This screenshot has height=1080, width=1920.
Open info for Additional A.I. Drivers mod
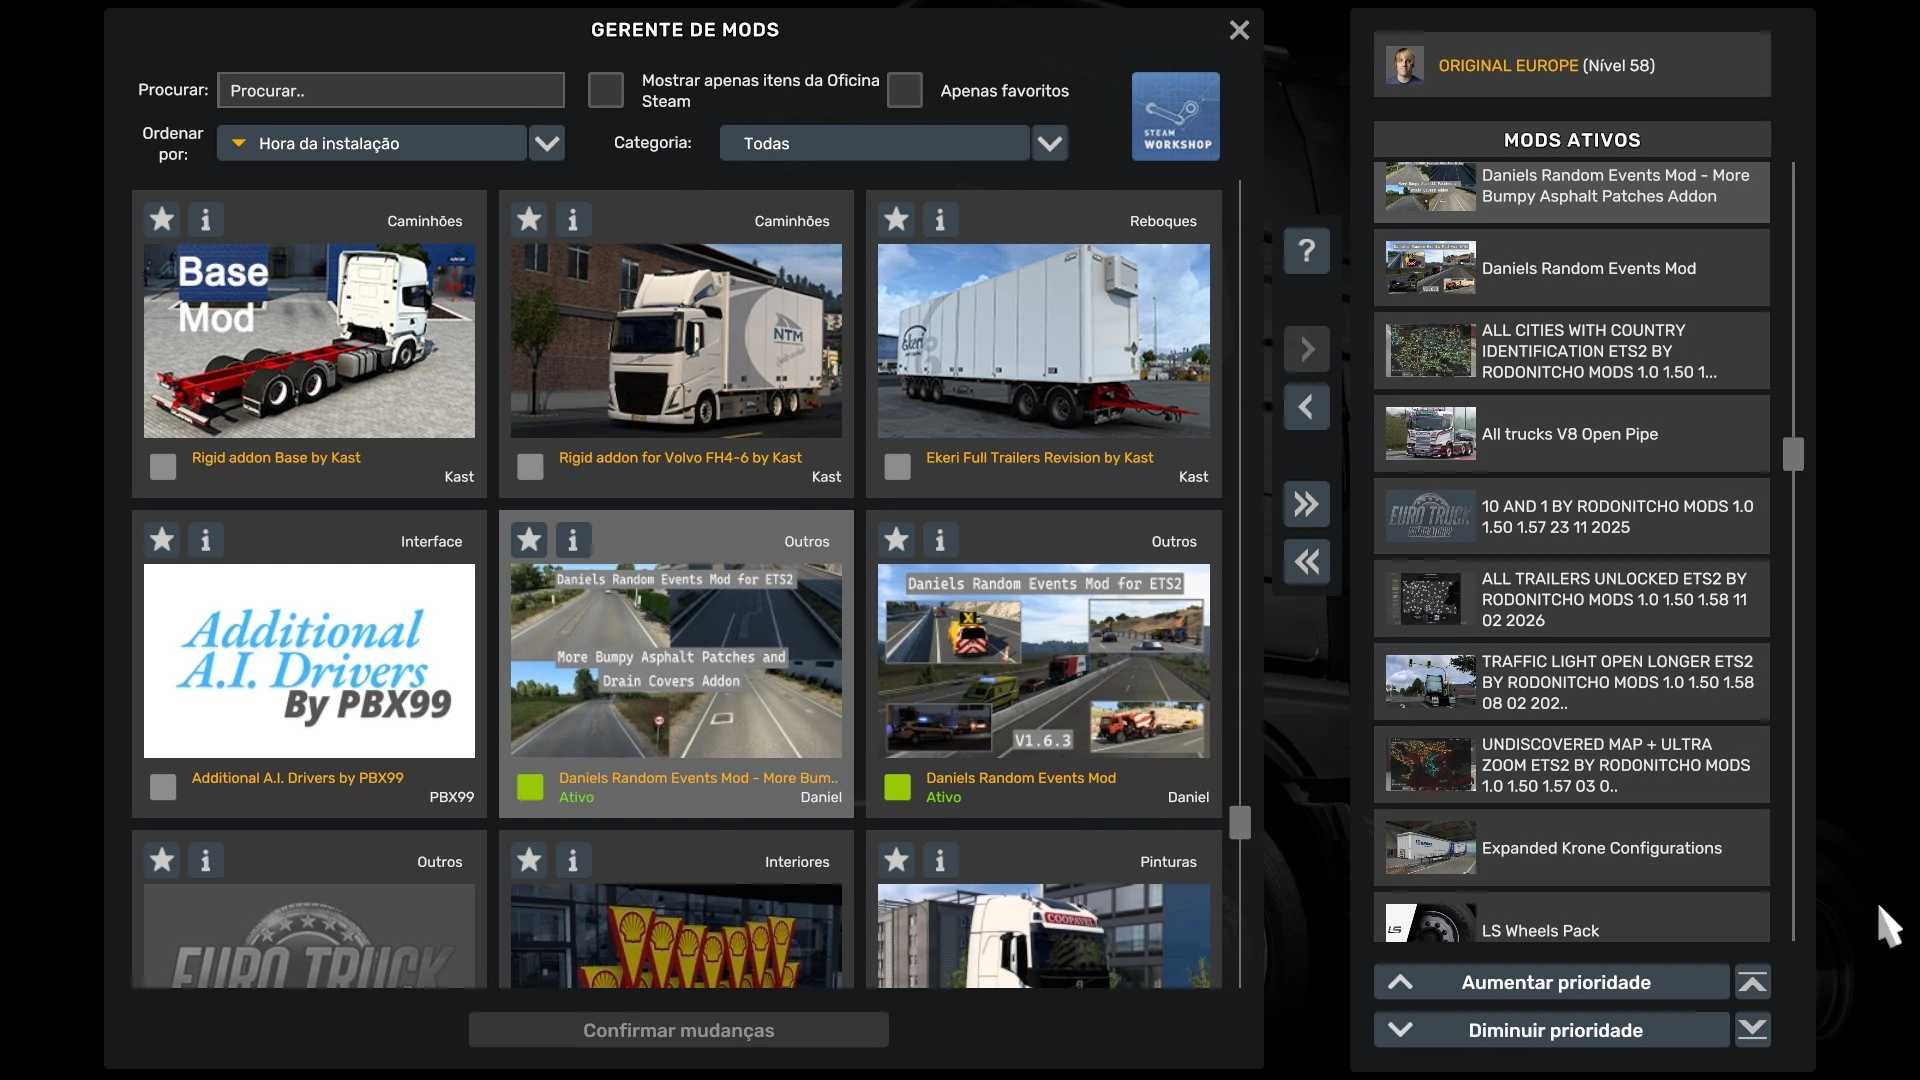point(206,540)
